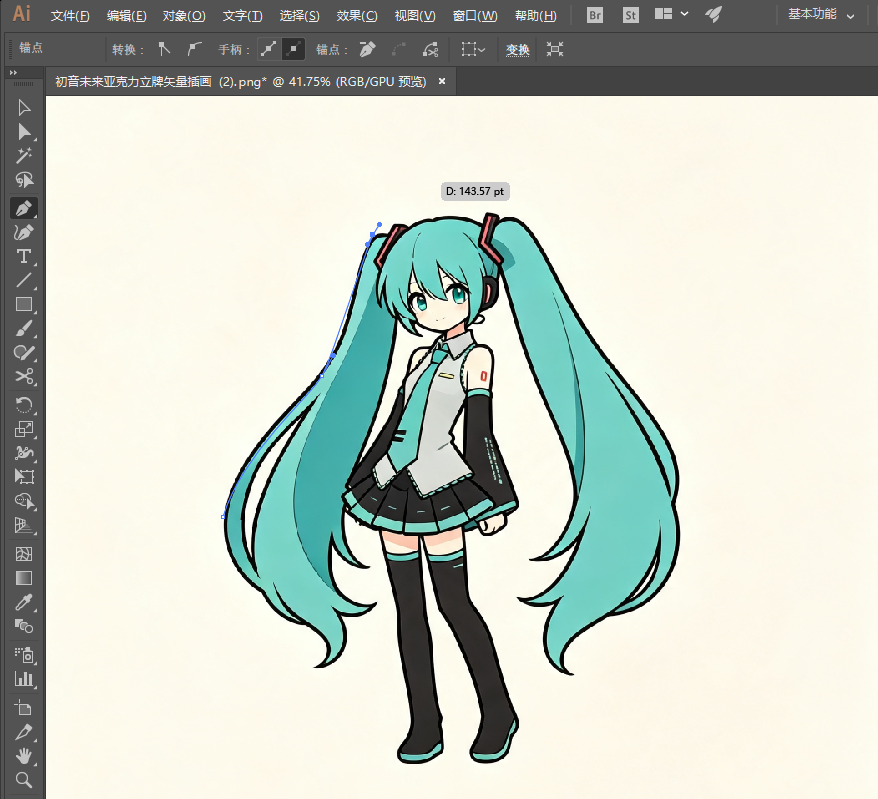Viewport: 878px width, 799px height.
Task: Select the Zoom tool
Action: [24, 780]
